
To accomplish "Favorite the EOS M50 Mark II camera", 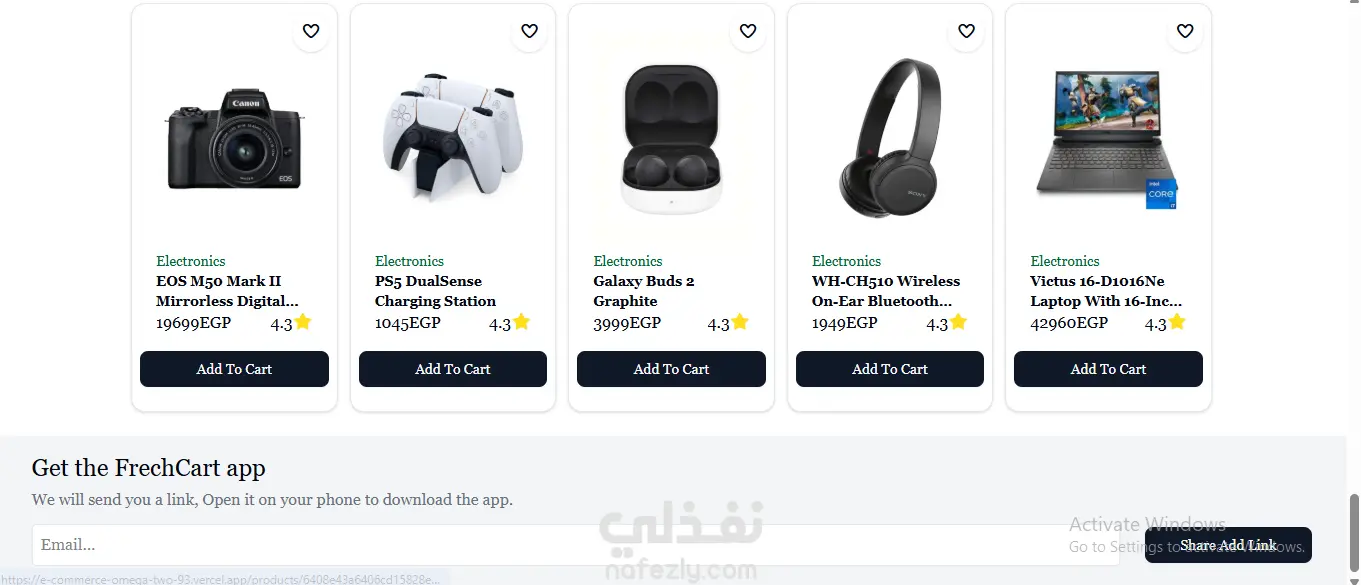I will [x=311, y=31].
